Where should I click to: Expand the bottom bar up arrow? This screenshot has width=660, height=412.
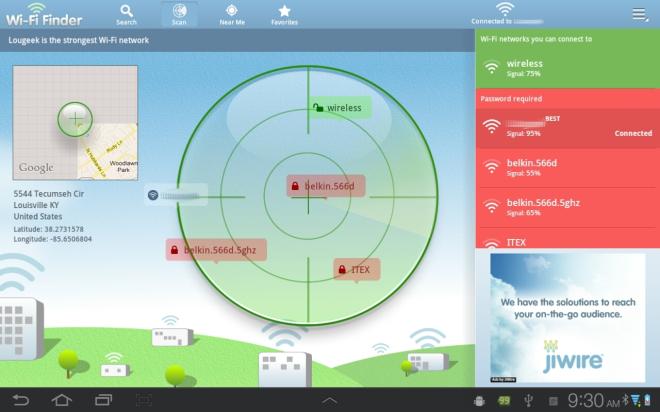coord(330,401)
